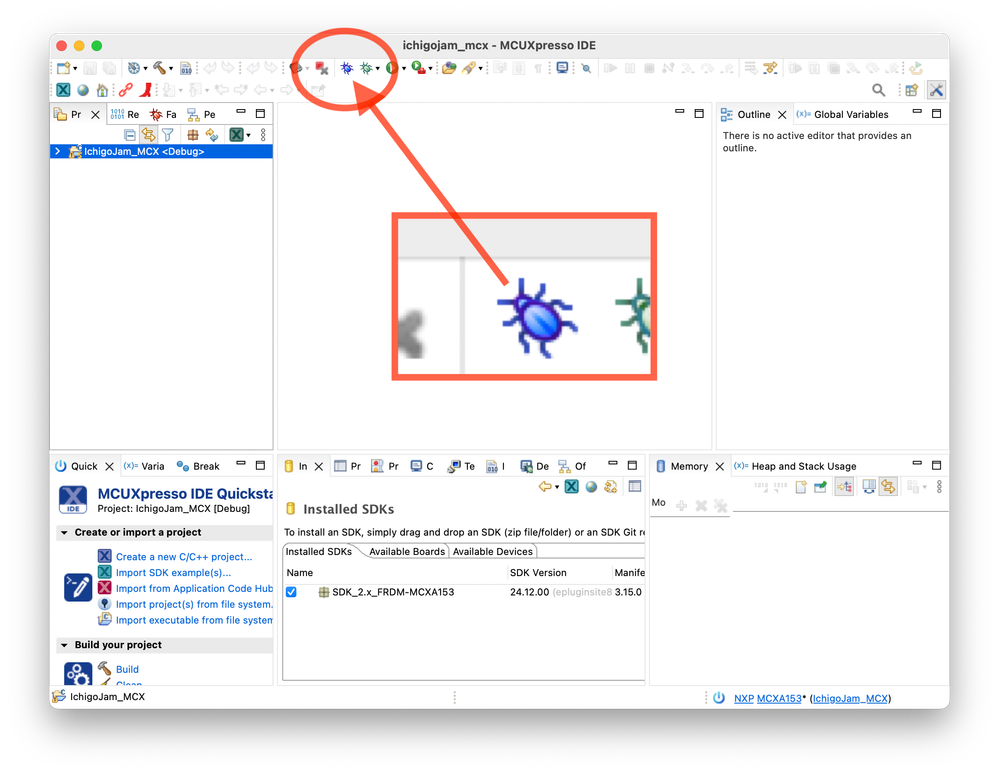Toggle the yellow step-filter icon in main toolbar
Screen dimensions: 999x774
click(x=770, y=68)
